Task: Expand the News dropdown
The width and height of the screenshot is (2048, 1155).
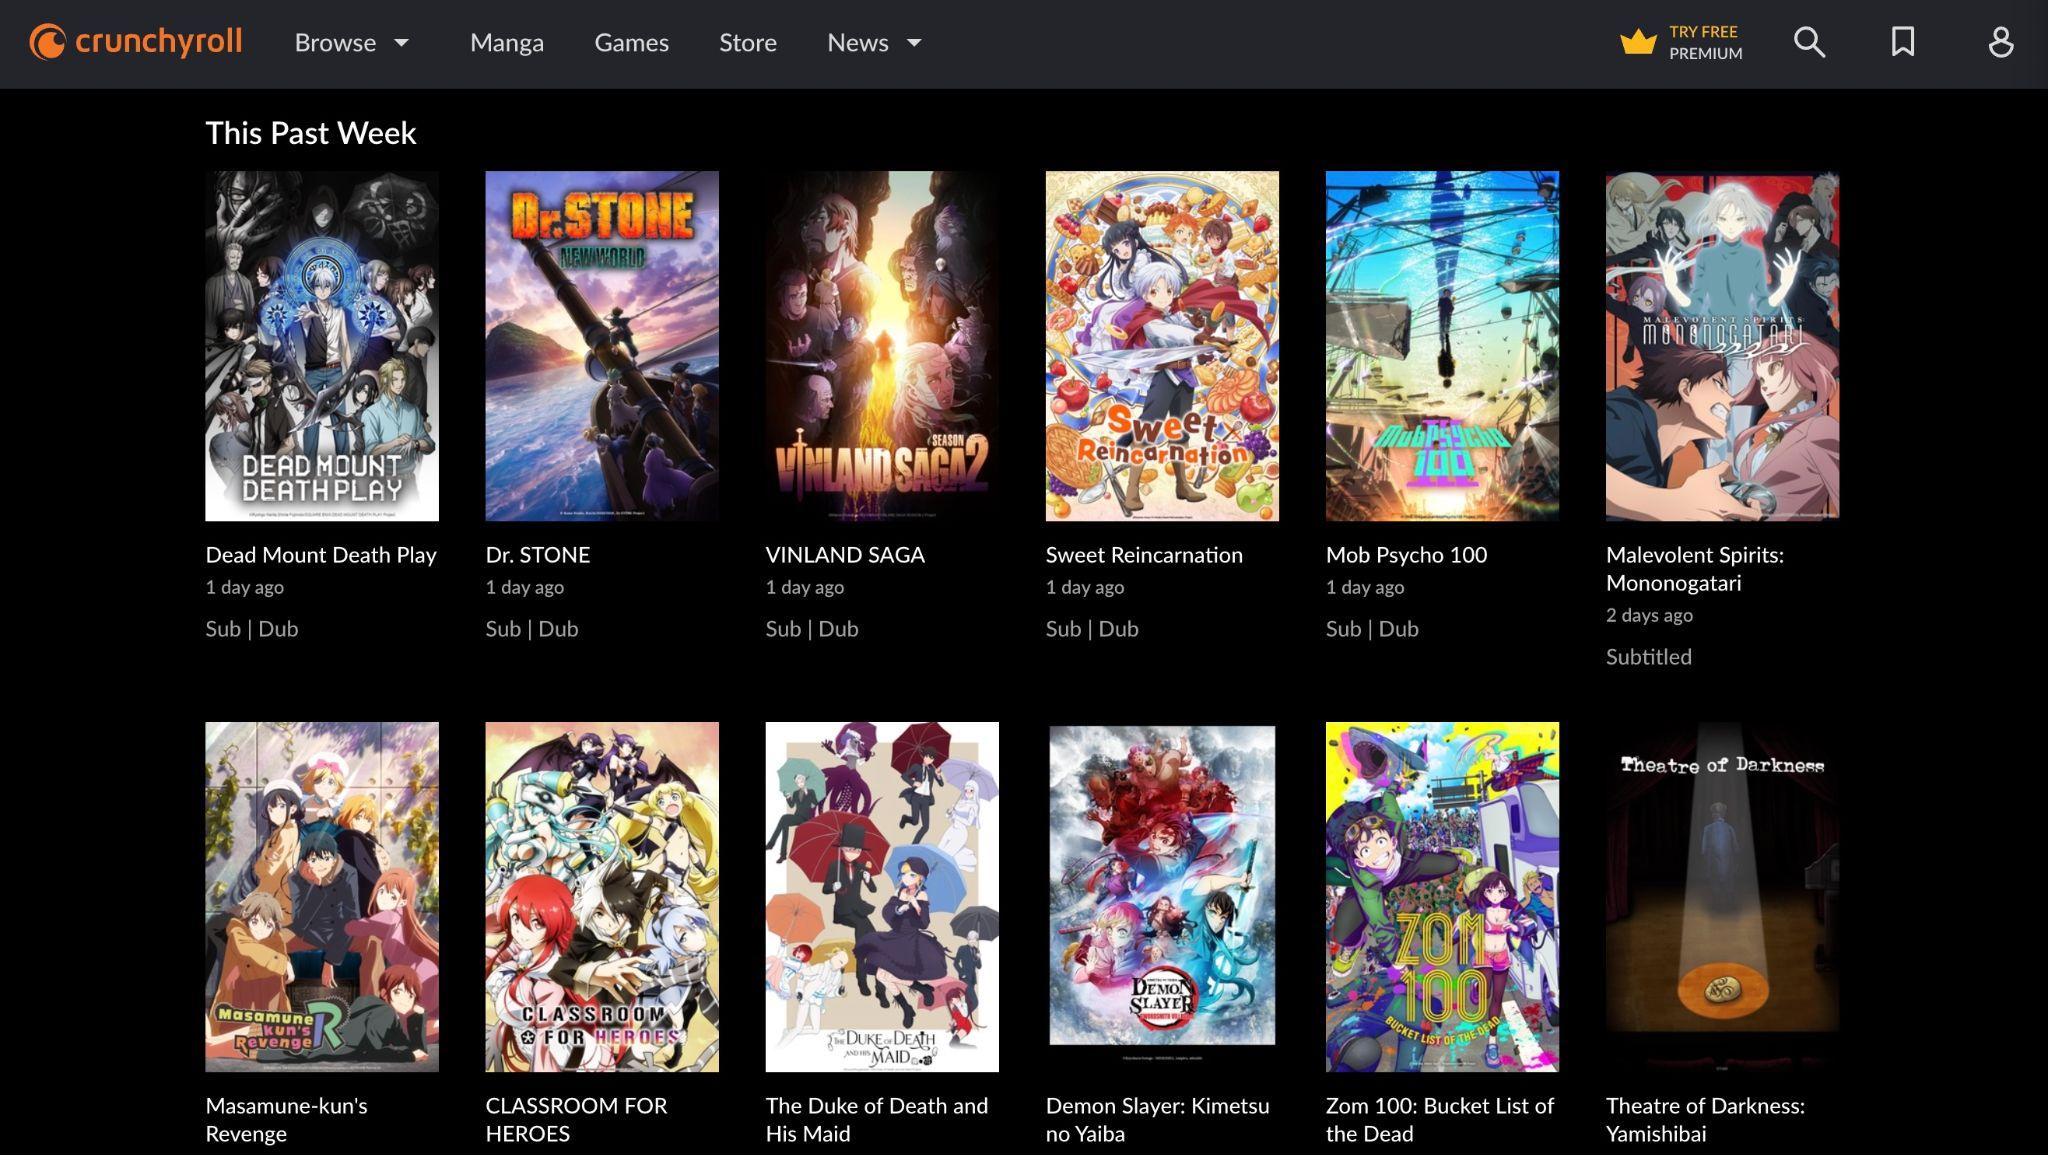Action: tap(874, 43)
